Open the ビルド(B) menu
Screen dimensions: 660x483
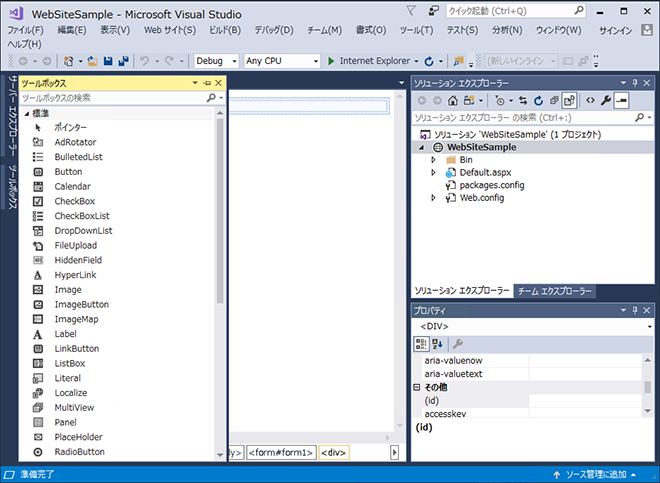pyautogui.click(x=225, y=30)
